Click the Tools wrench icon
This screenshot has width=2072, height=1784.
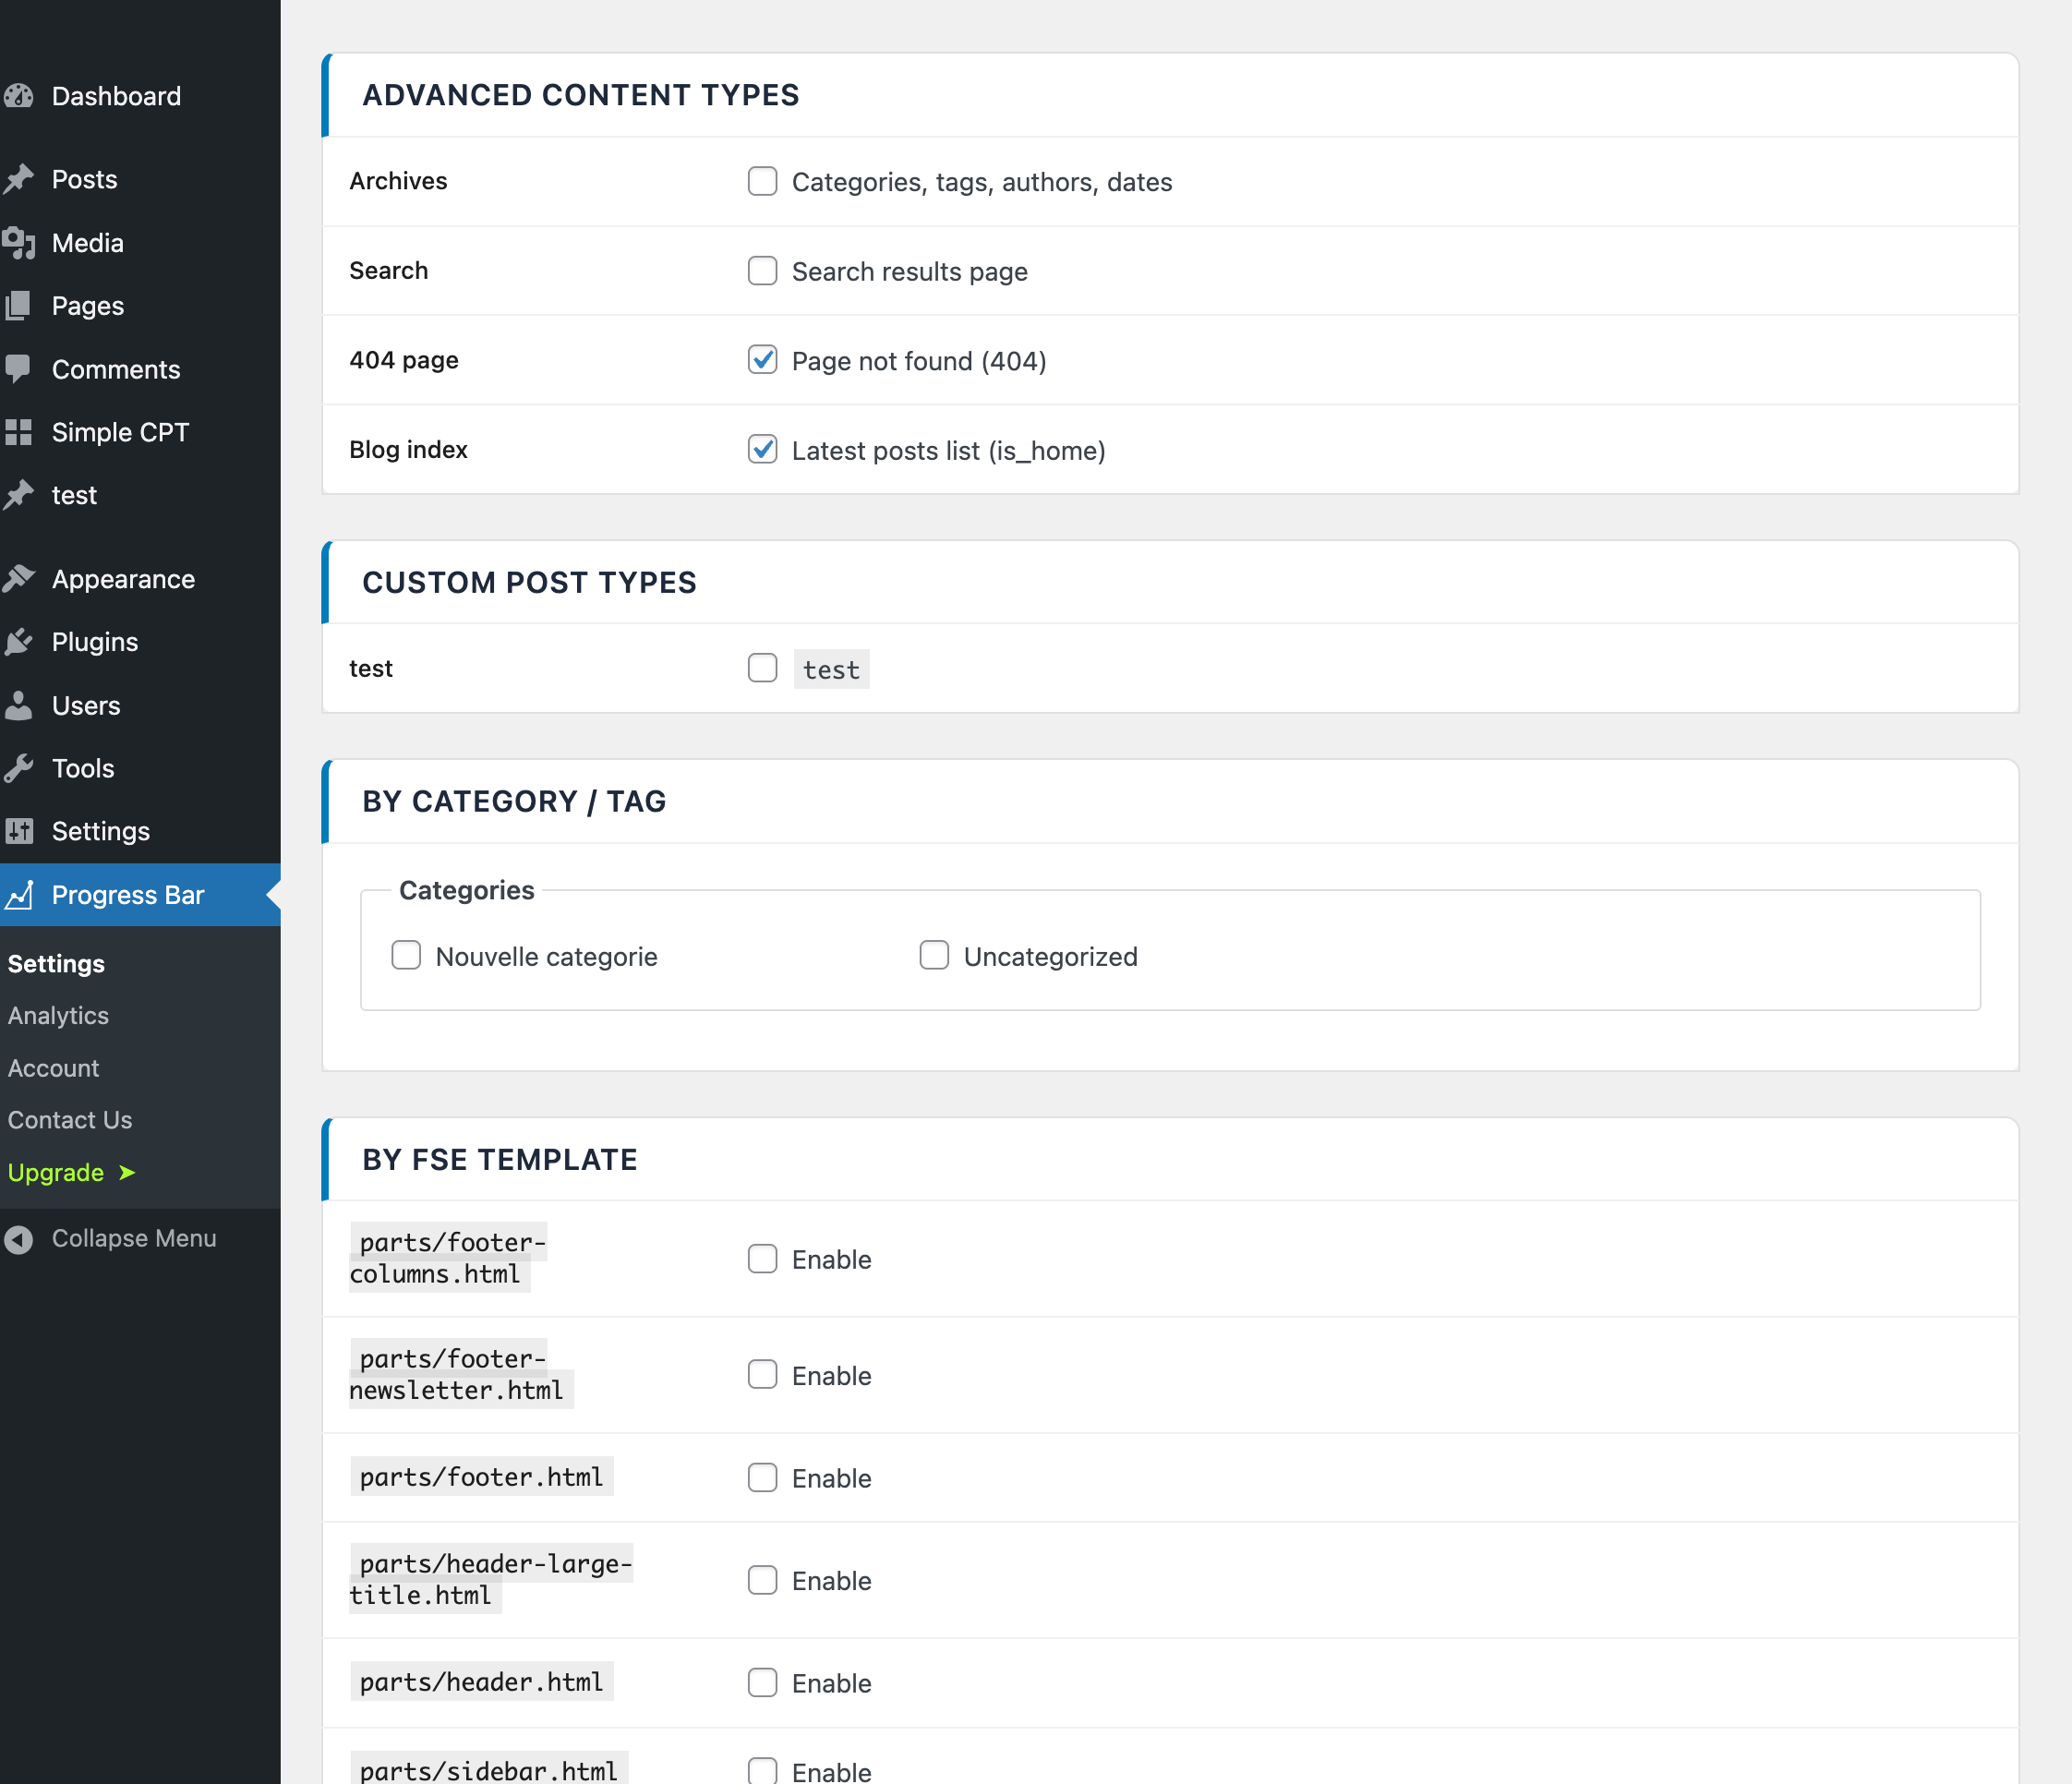pyautogui.click(x=19, y=768)
